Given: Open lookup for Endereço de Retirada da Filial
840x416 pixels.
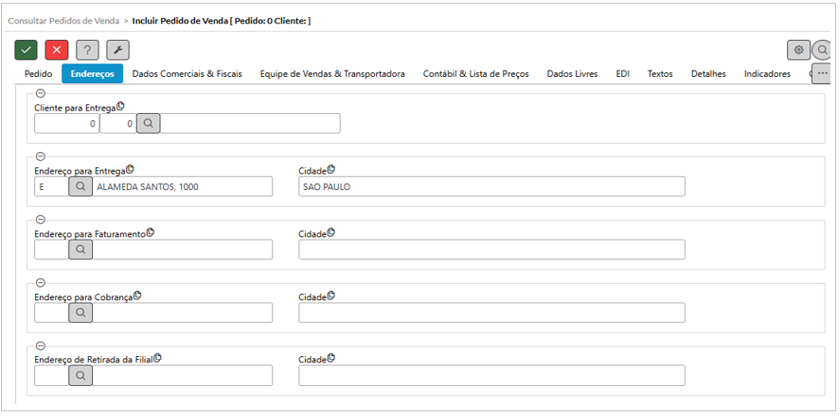Looking at the screenshot, I should click(80, 376).
